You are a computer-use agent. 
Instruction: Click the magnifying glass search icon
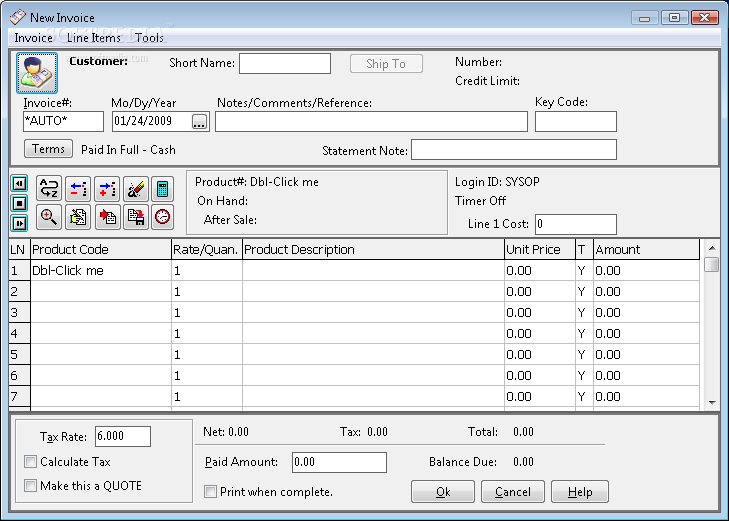(49, 217)
